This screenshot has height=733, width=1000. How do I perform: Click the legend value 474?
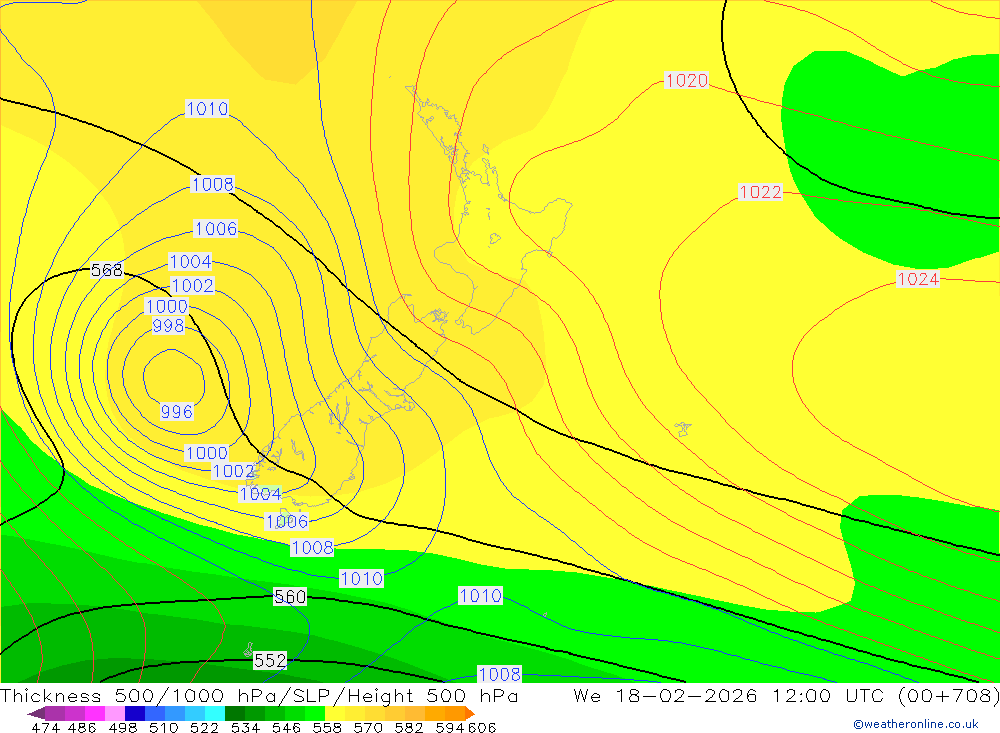click(45, 727)
